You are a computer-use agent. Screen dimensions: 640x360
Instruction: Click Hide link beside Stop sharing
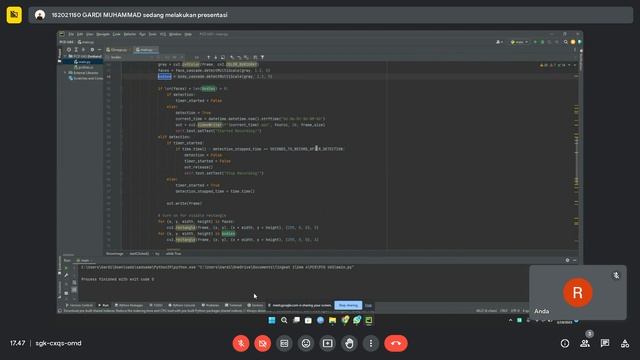[368, 305]
